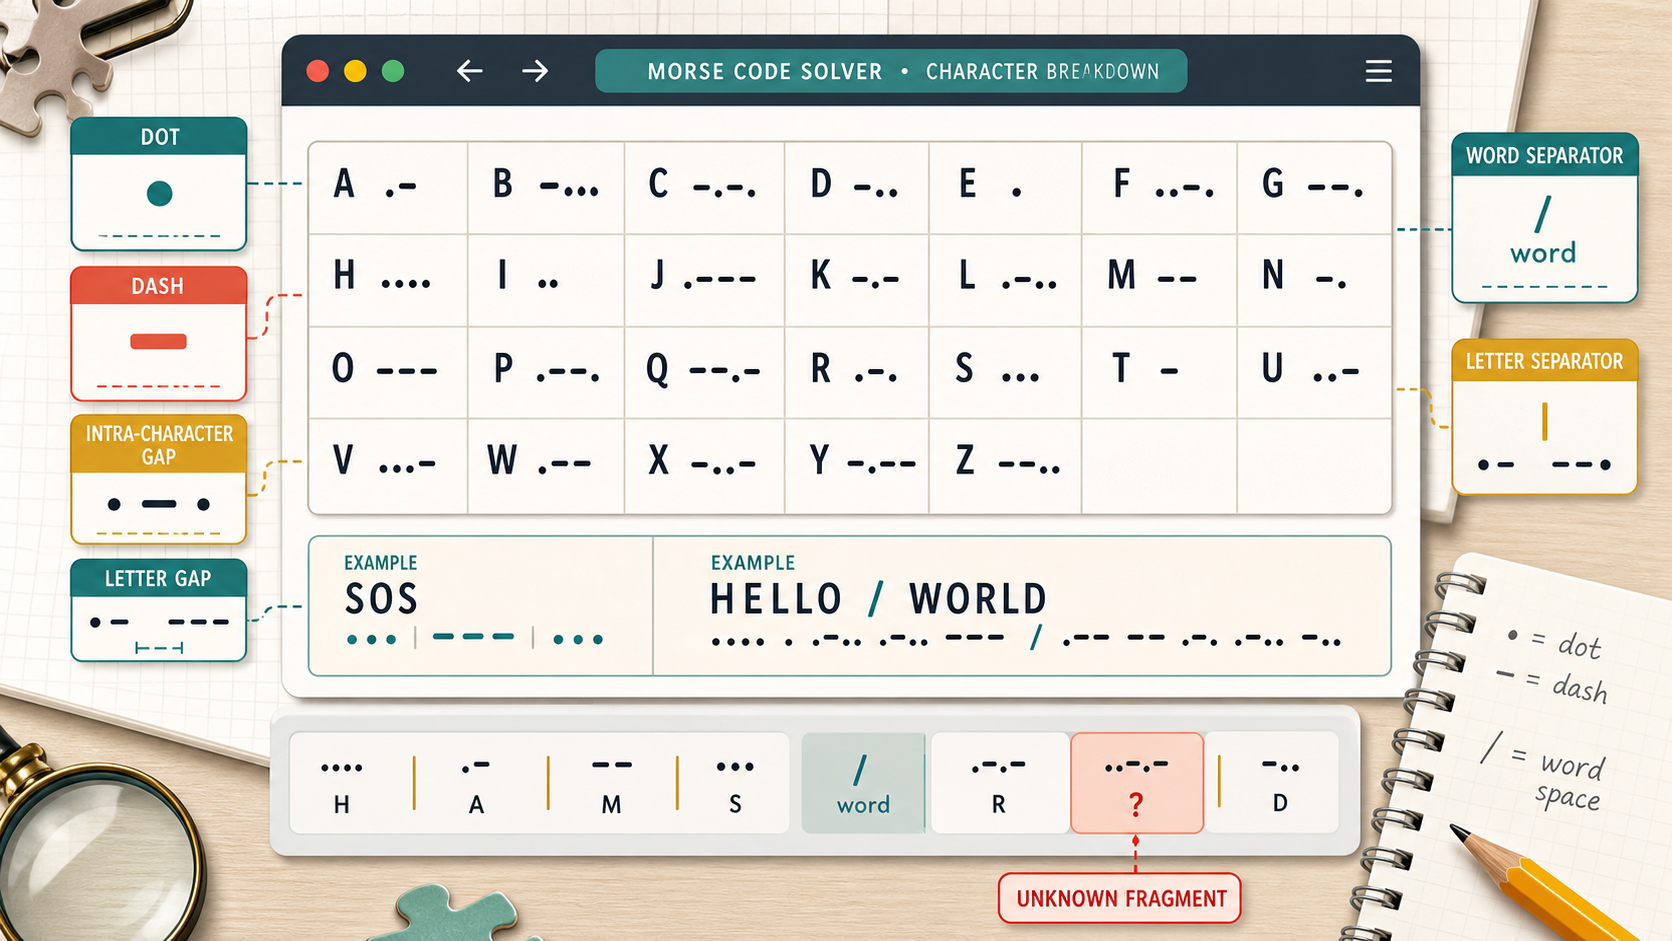Select the letter C cell
The width and height of the screenshot is (1672, 941).
(x=704, y=188)
